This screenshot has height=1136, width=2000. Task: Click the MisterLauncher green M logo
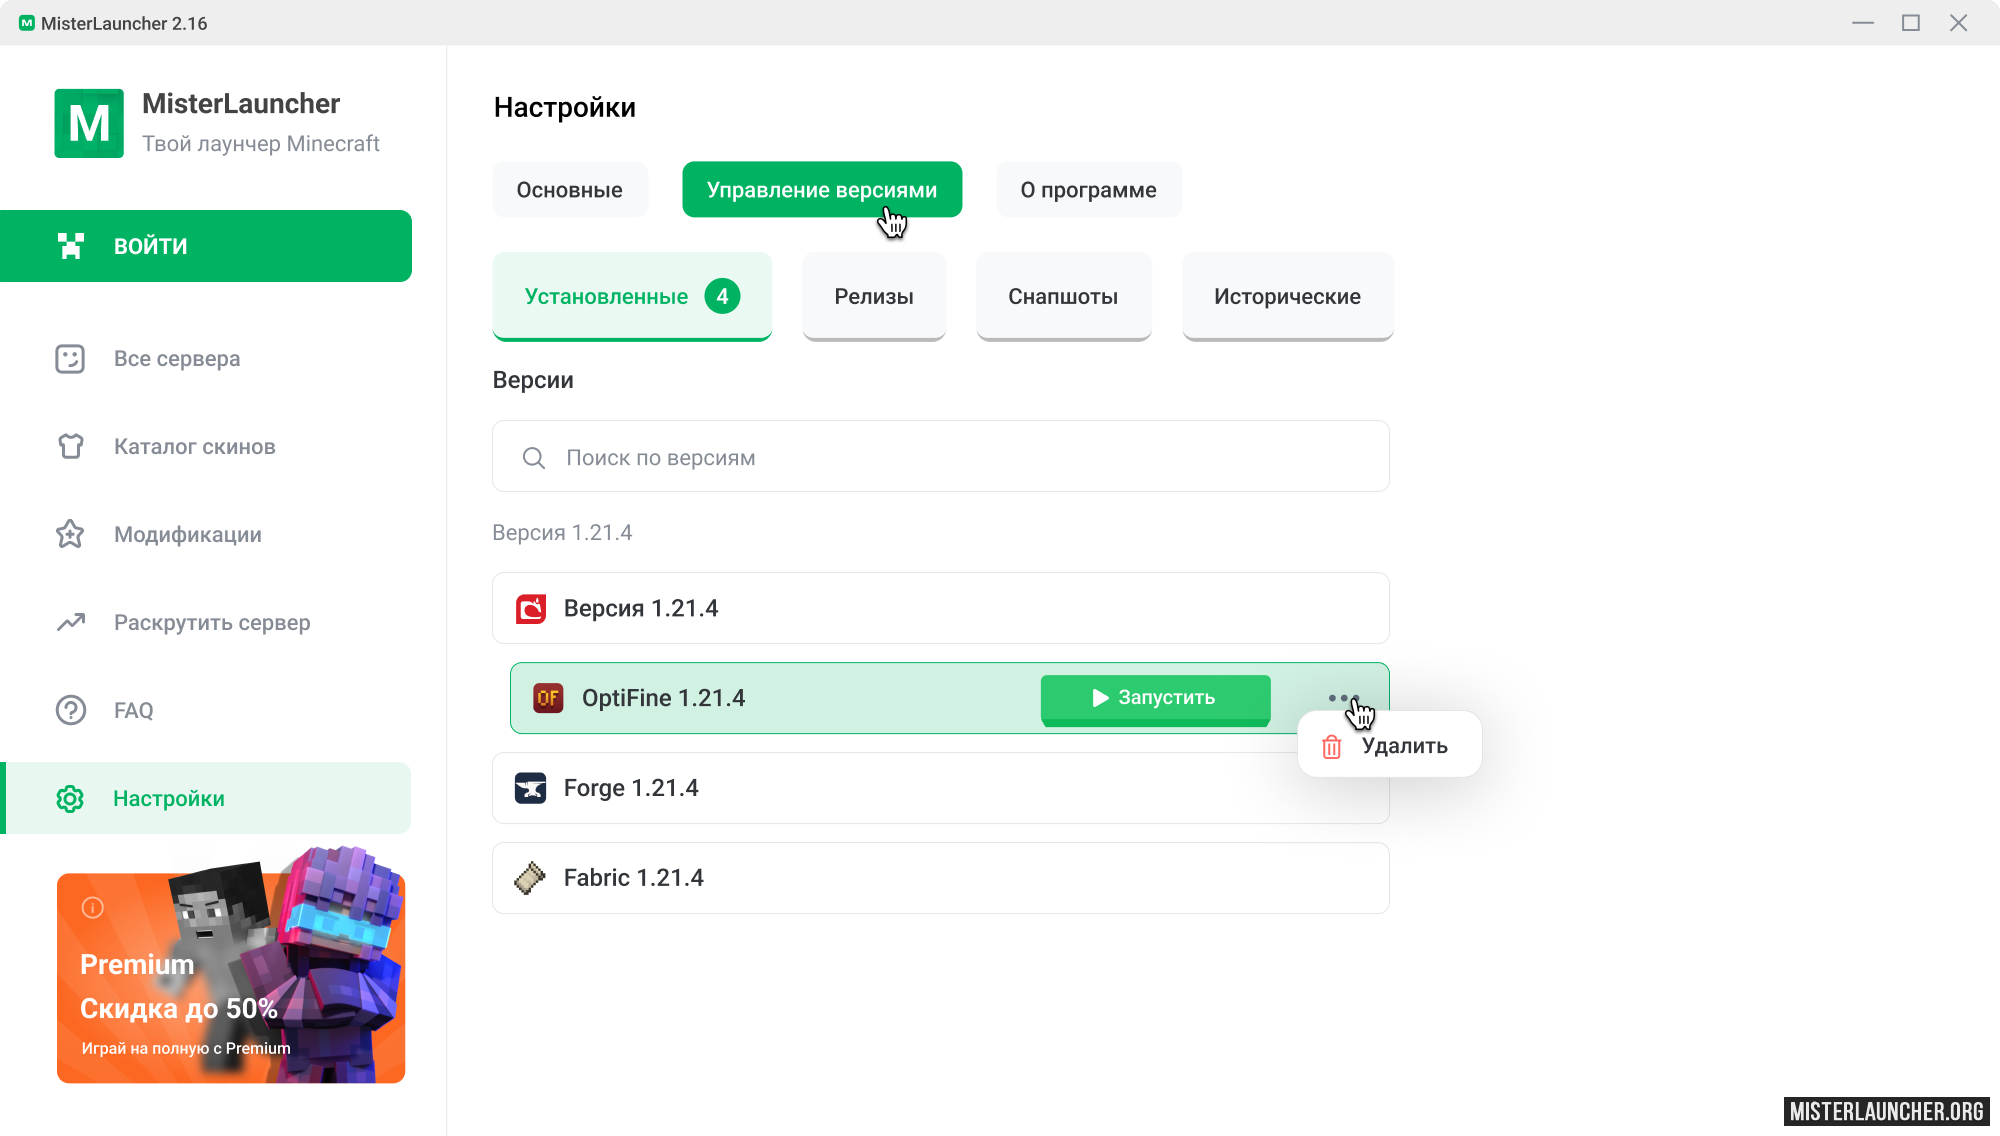(x=89, y=123)
